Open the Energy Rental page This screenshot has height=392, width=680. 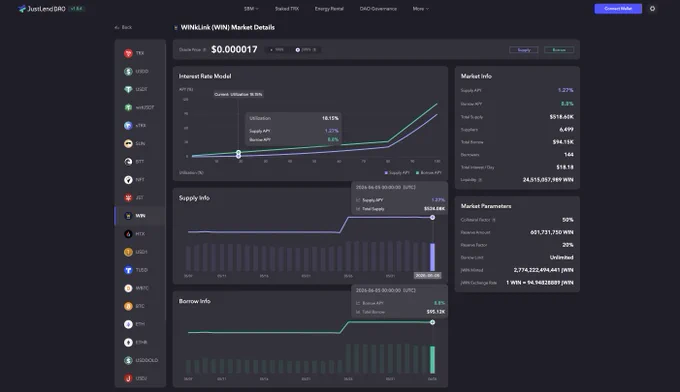point(329,9)
